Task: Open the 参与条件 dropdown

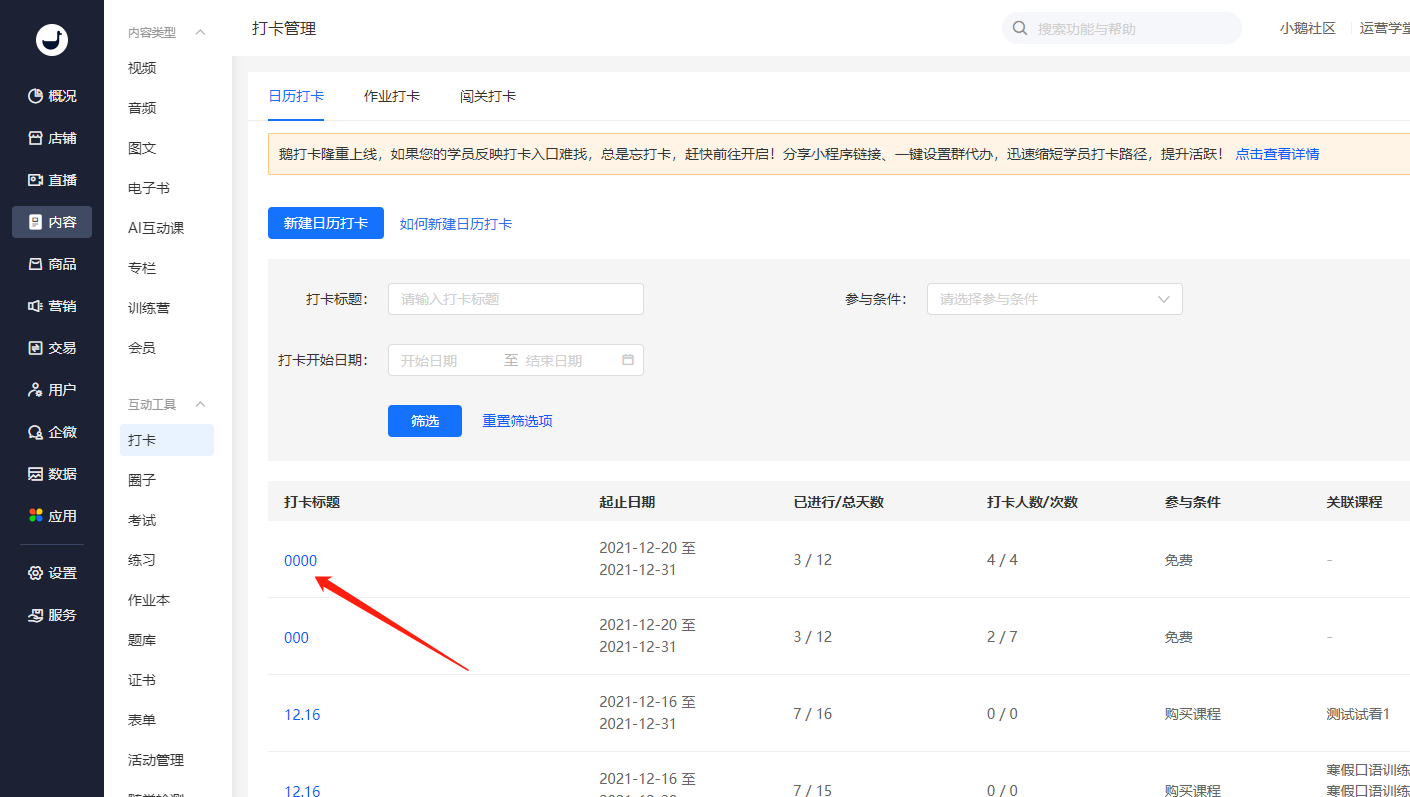Action: click(1055, 299)
